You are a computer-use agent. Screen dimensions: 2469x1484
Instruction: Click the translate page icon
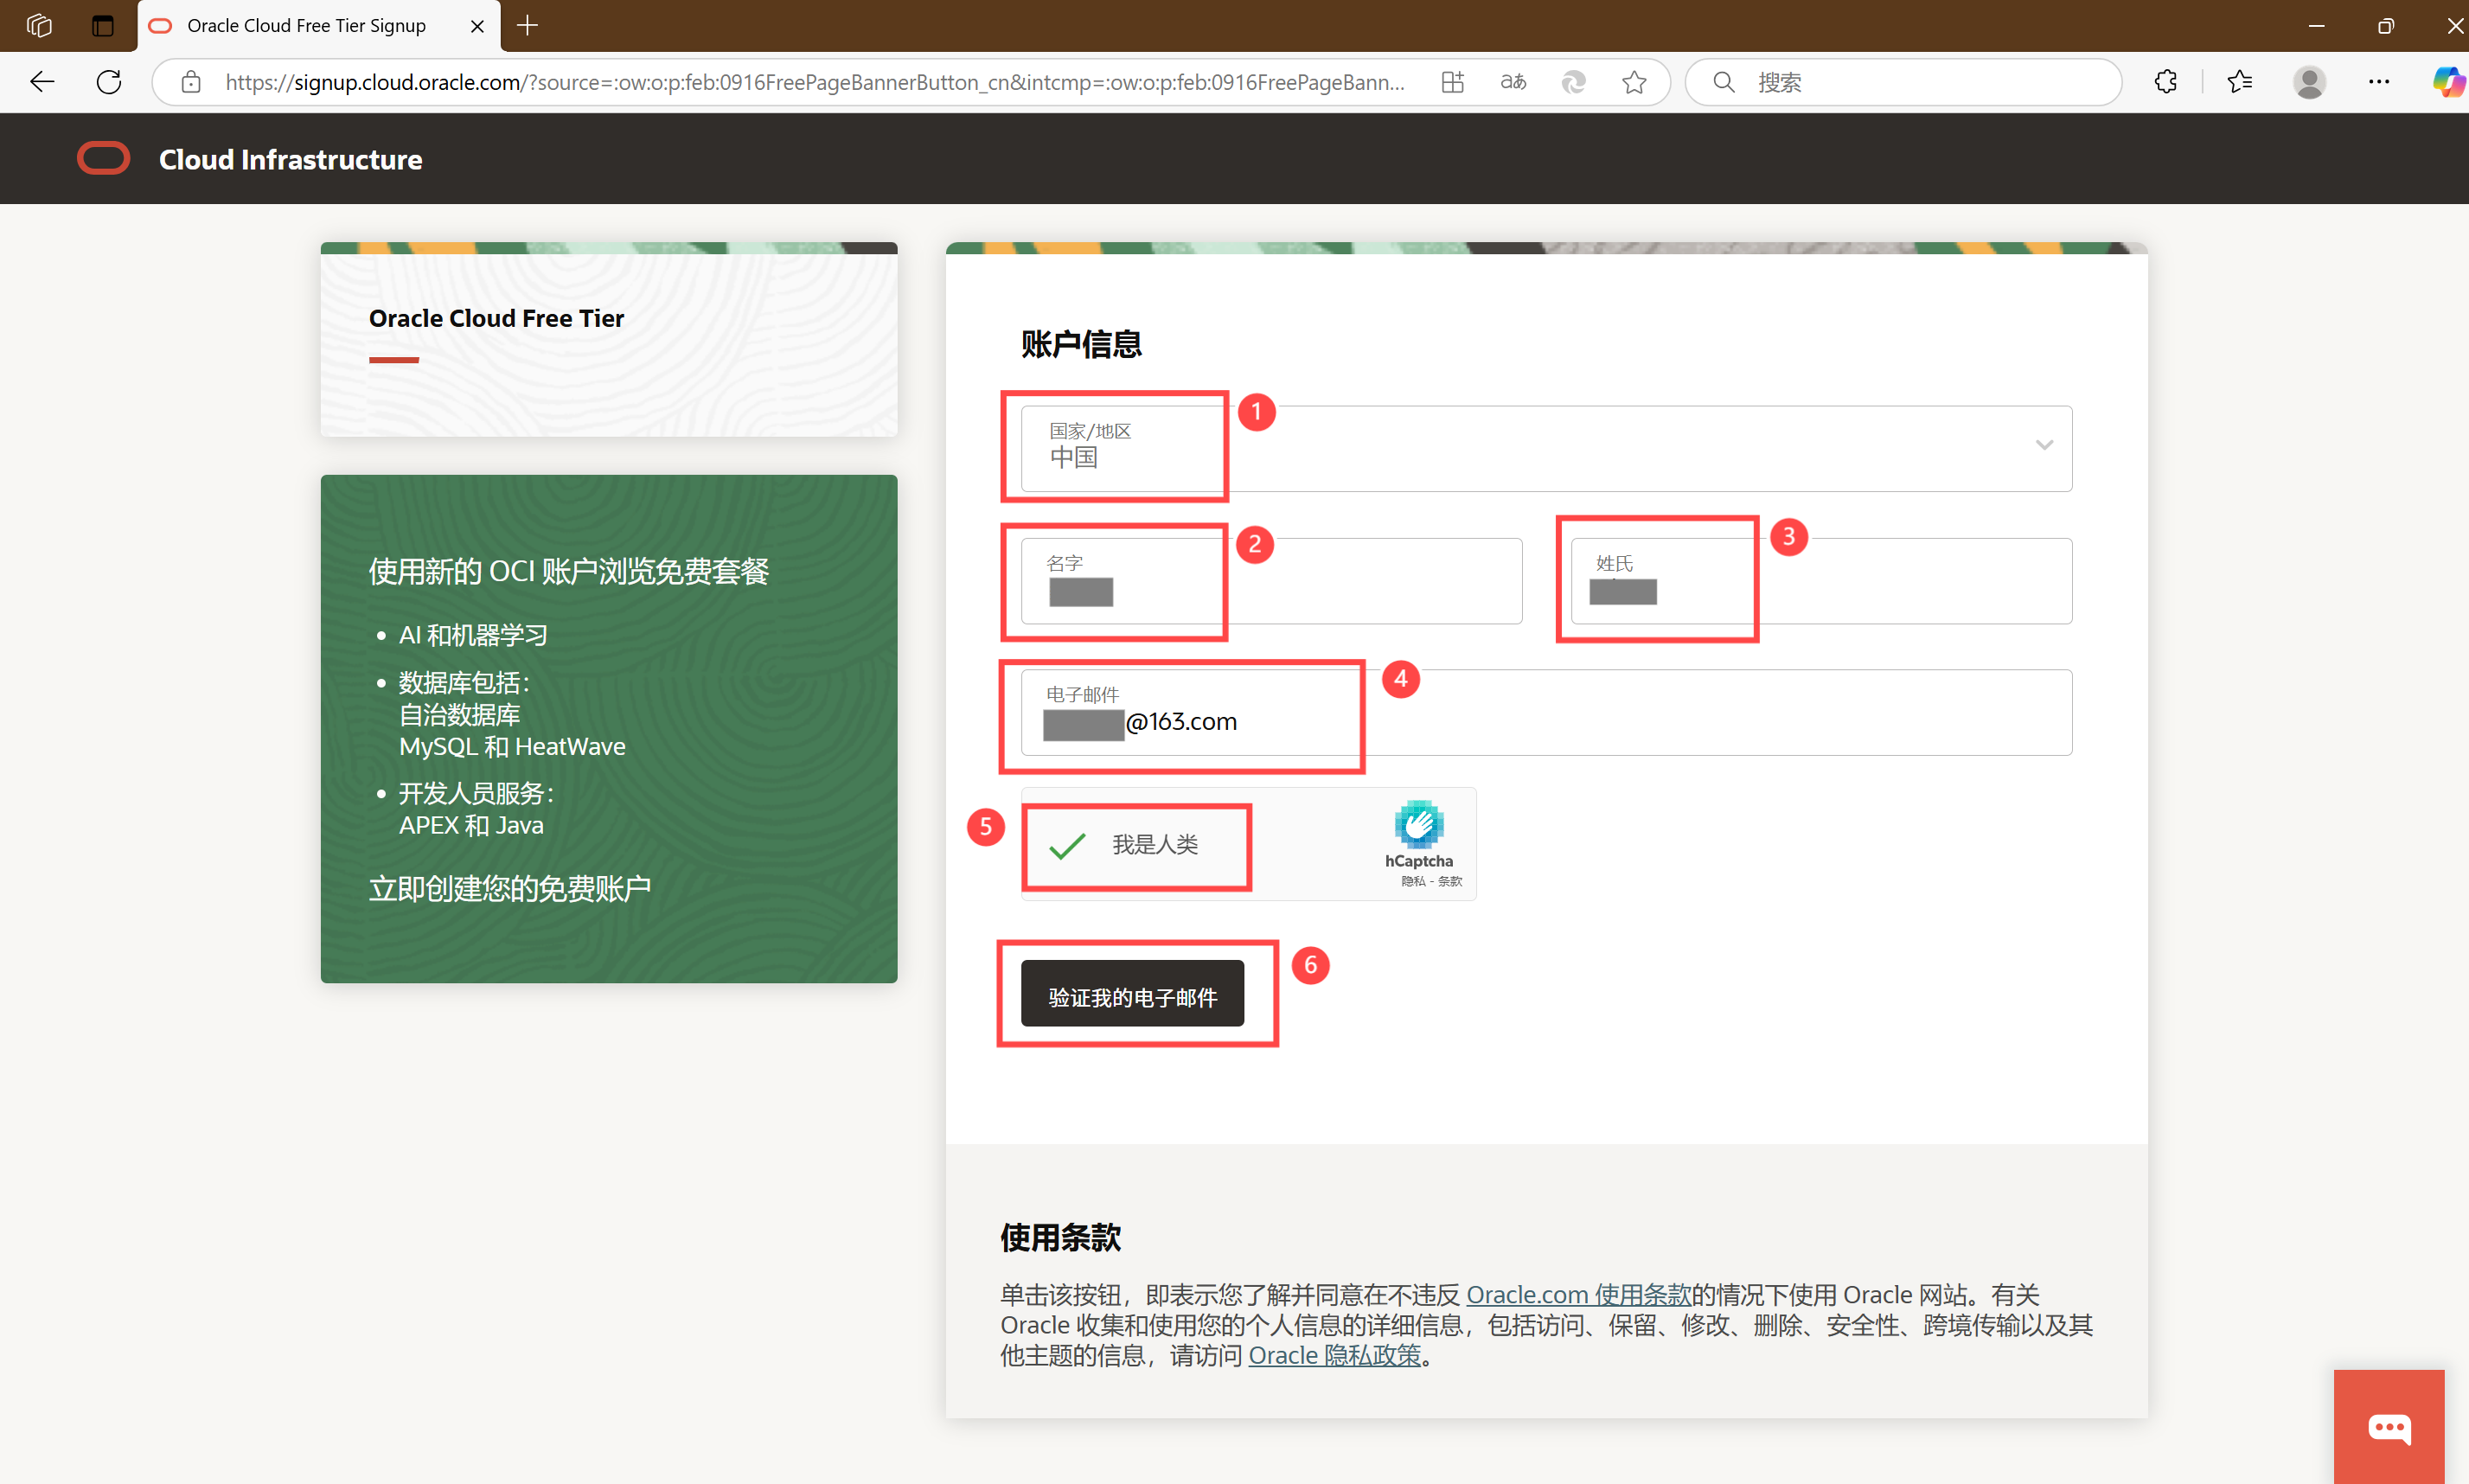tap(1513, 82)
